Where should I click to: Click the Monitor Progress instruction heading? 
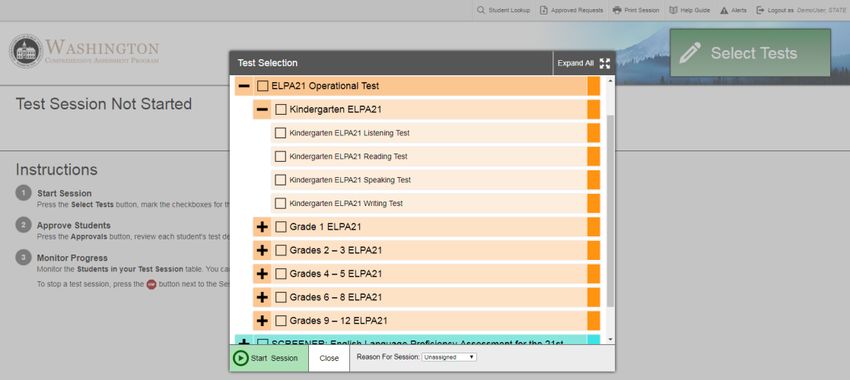coord(72,258)
